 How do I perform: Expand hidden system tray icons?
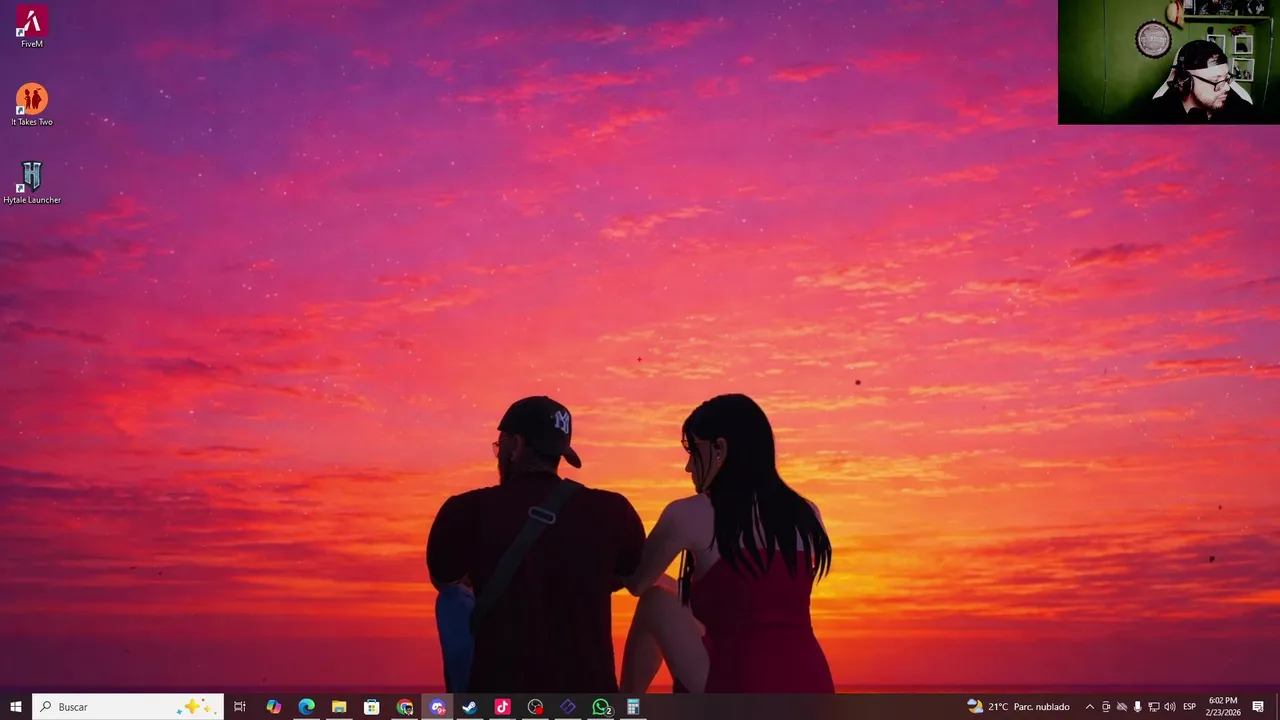pyautogui.click(x=1090, y=707)
